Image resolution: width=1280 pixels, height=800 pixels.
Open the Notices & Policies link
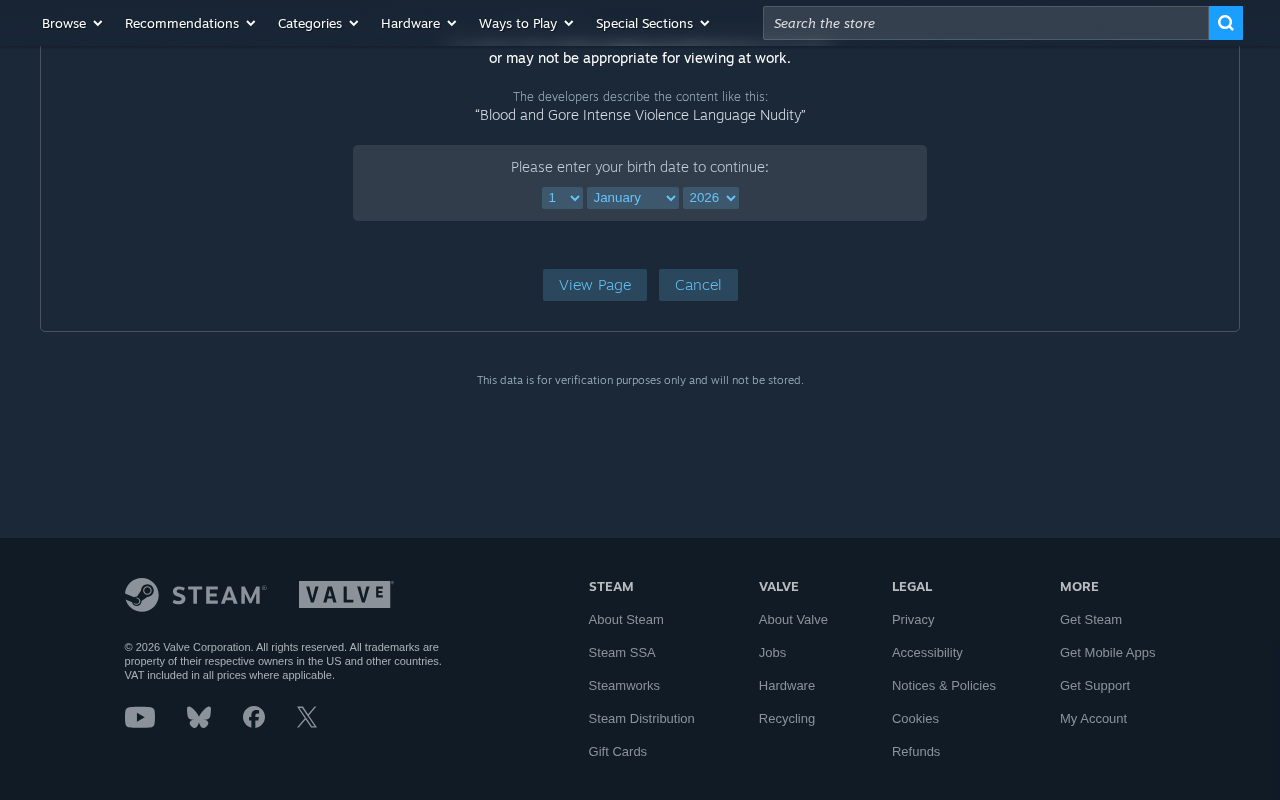944,686
